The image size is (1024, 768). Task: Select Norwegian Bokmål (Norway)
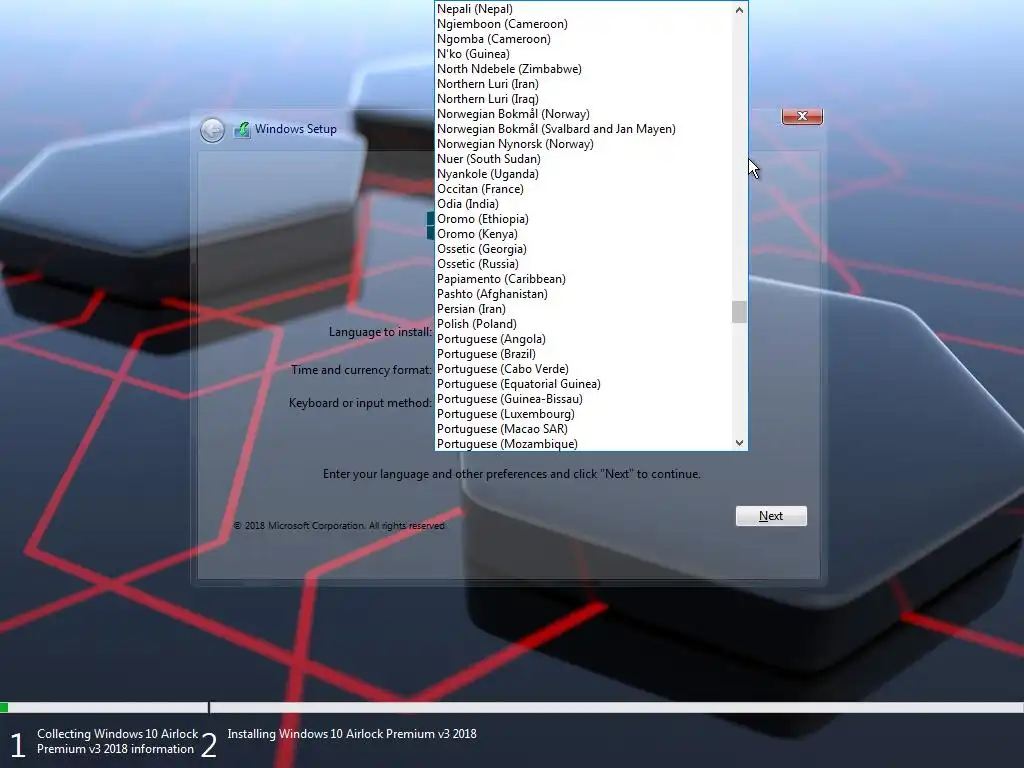584,114
